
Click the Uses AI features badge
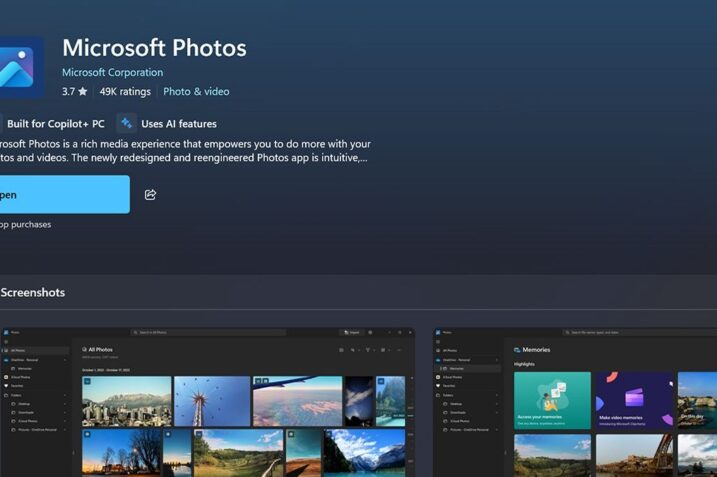click(x=178, y=124)
